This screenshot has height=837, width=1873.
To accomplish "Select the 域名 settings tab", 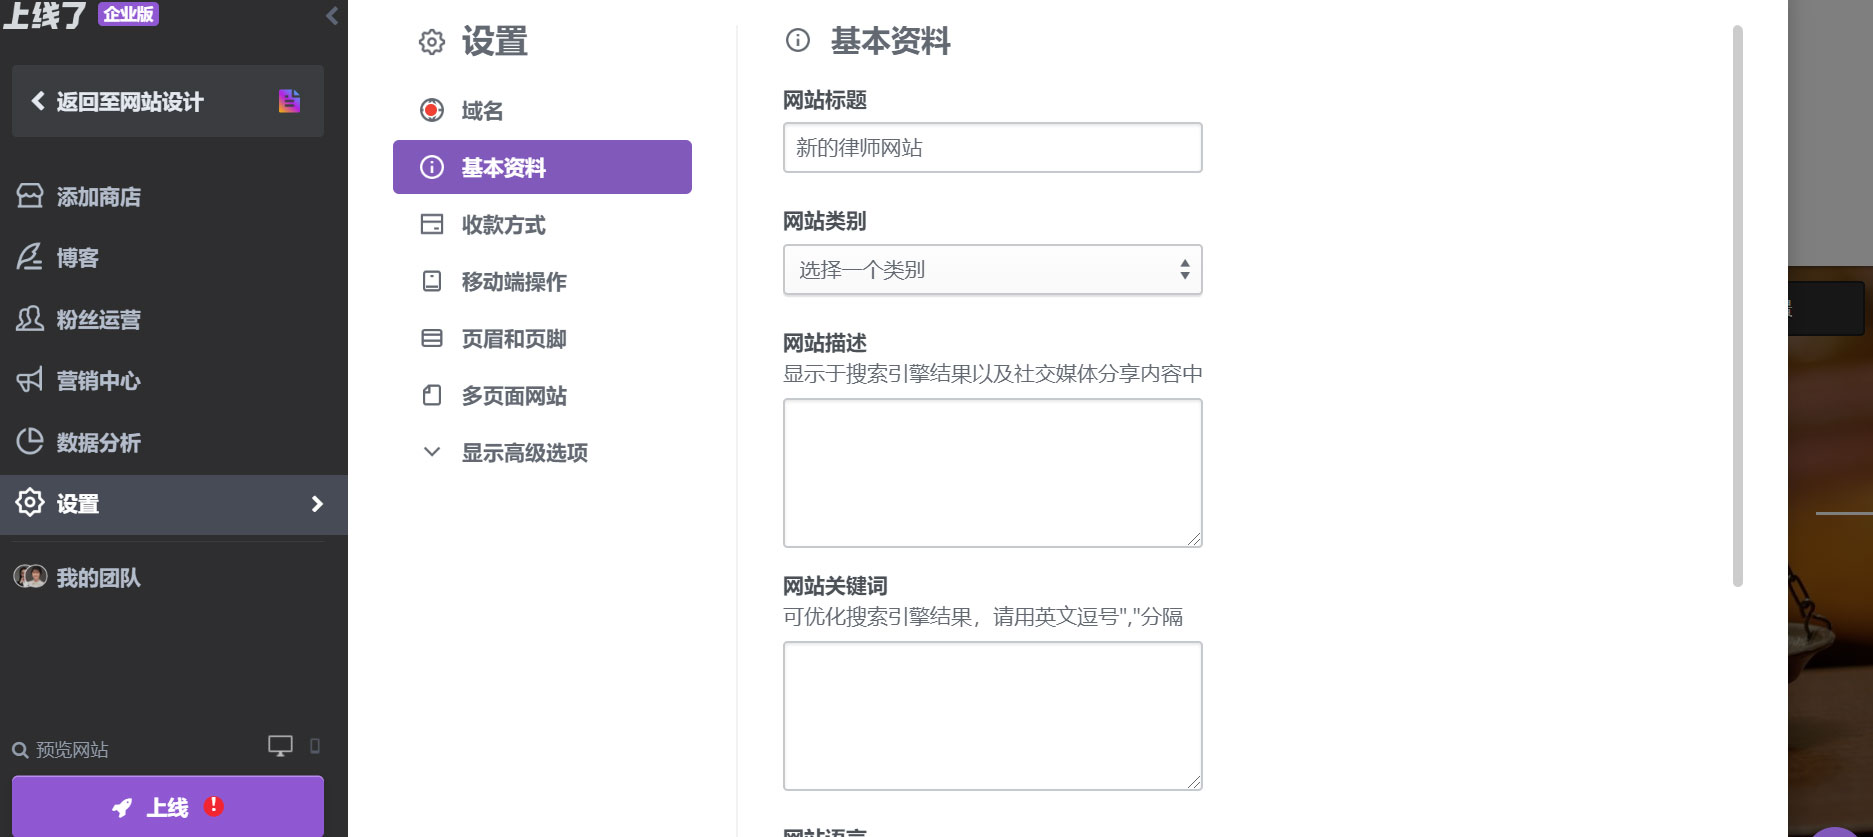I will coord(482,111).
